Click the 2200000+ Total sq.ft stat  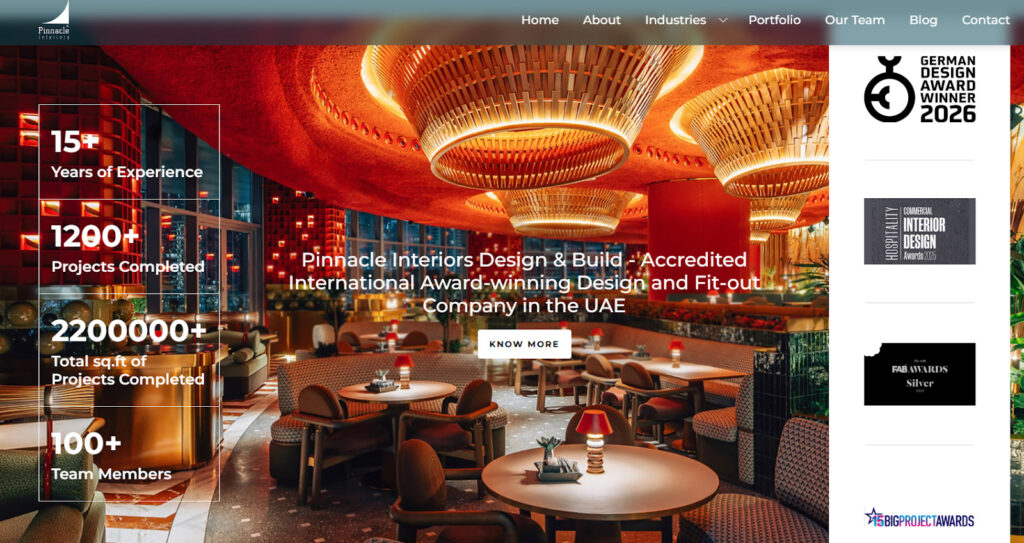(129, 351)
